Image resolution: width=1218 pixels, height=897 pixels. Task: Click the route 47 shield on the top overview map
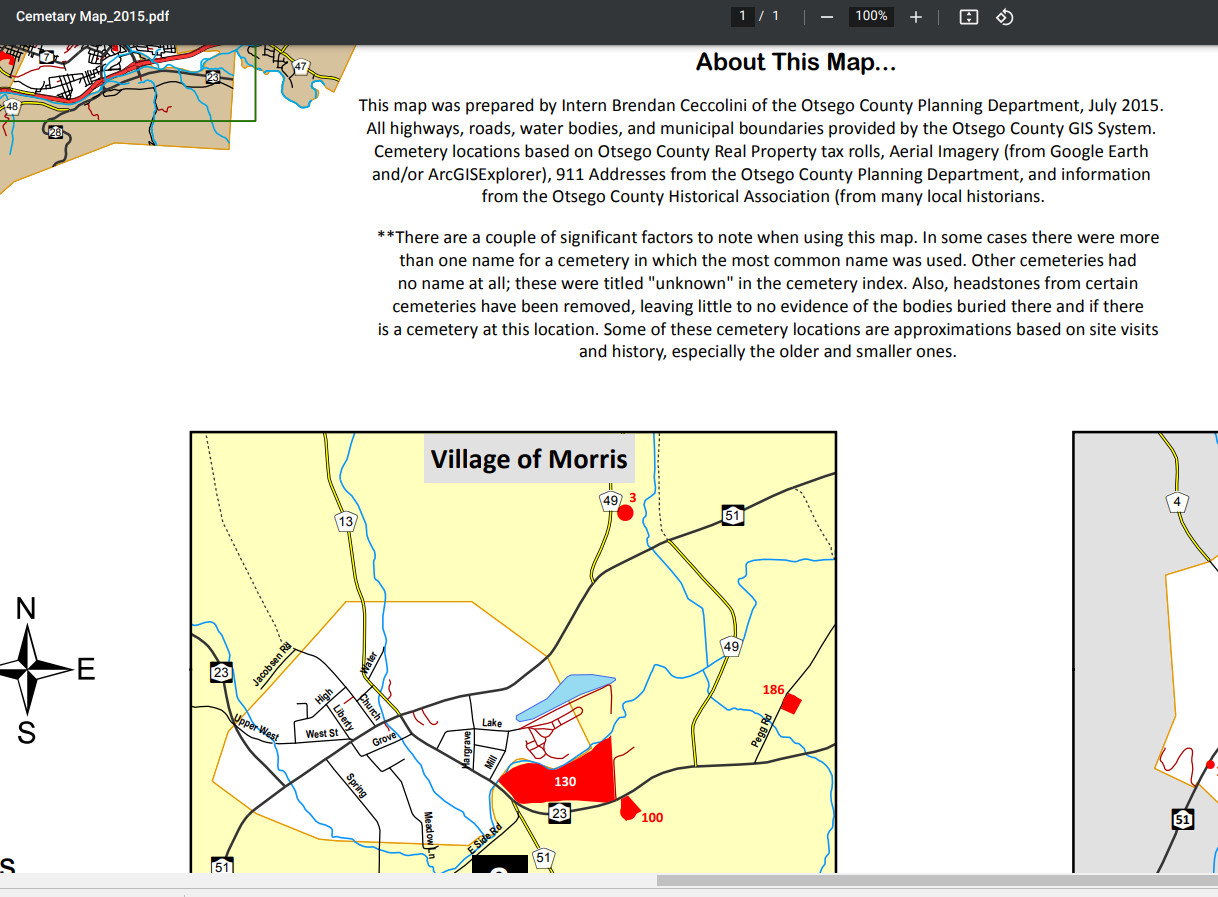point(301,68)
